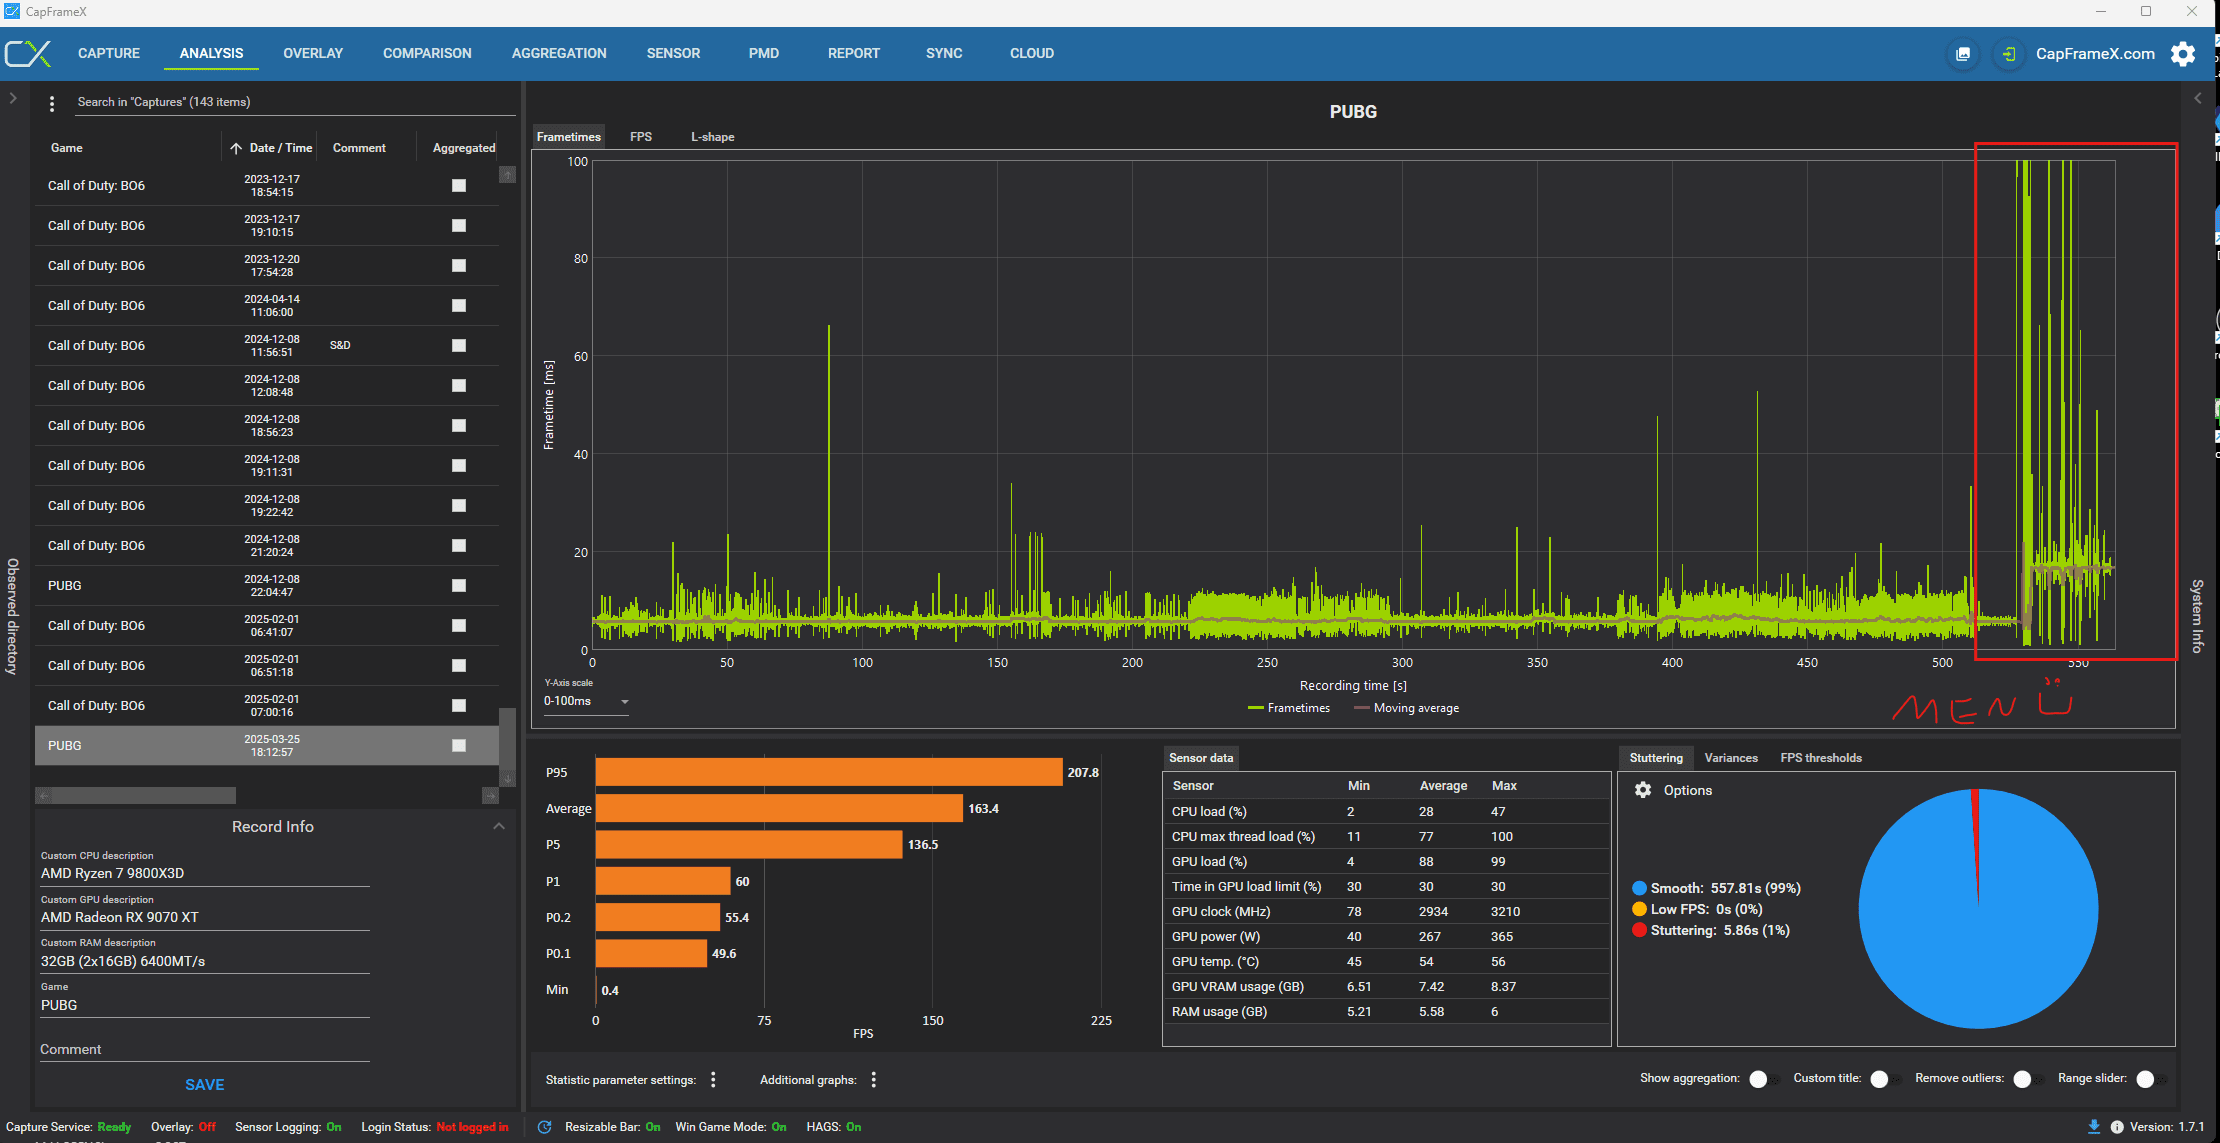Sort captures by Game column header
Image resolution: width=2220 pixels, height=1143 pixels.
tap(67, 148)
